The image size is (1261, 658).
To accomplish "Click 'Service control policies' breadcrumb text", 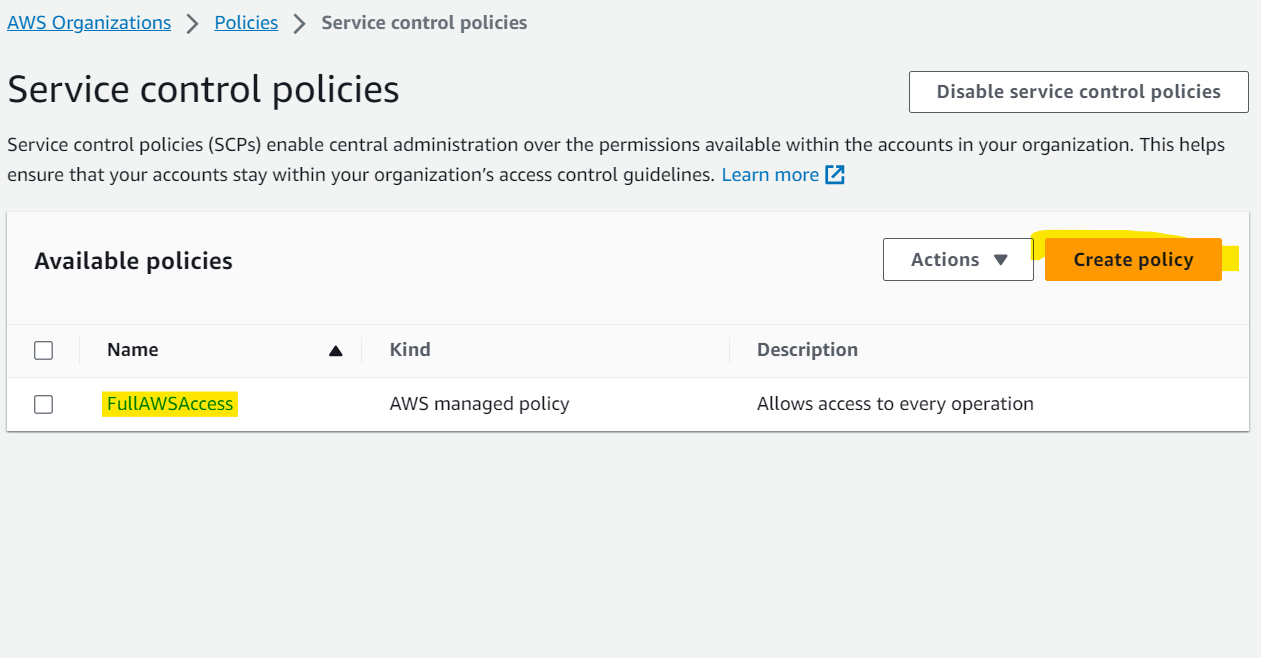I will point(424,22).
